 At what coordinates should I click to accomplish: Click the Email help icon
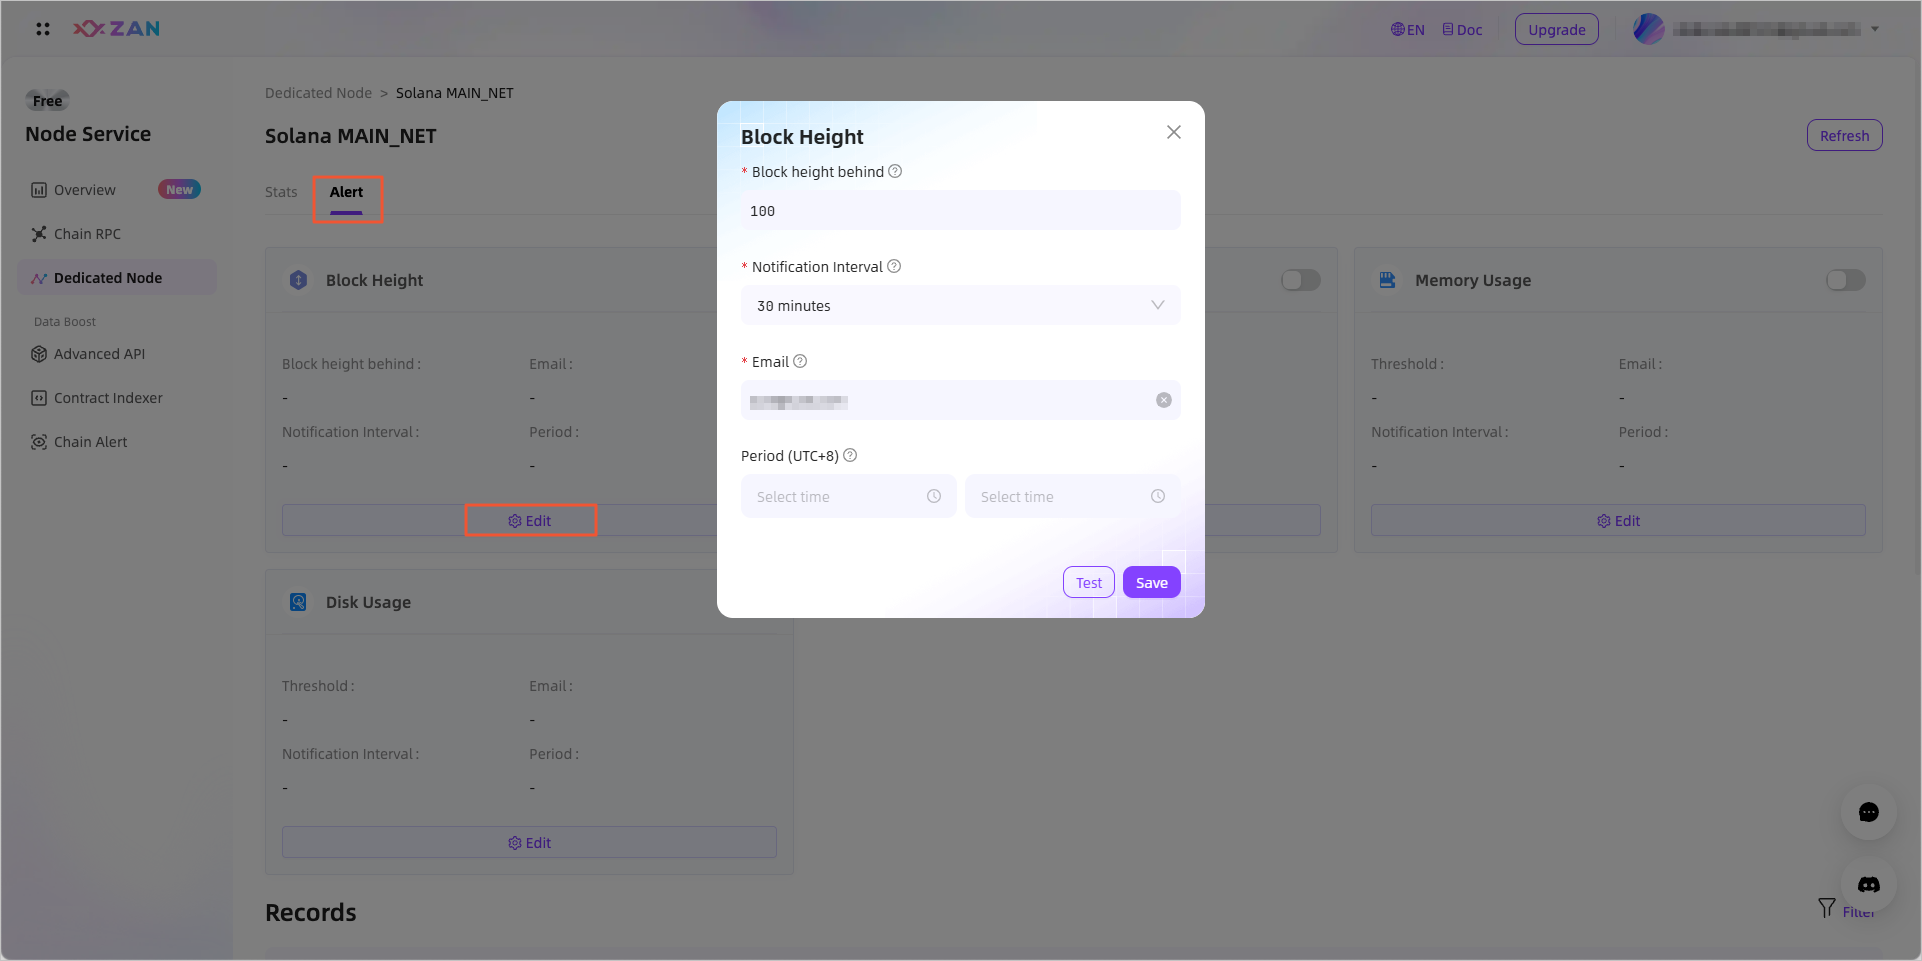(800, 361)
